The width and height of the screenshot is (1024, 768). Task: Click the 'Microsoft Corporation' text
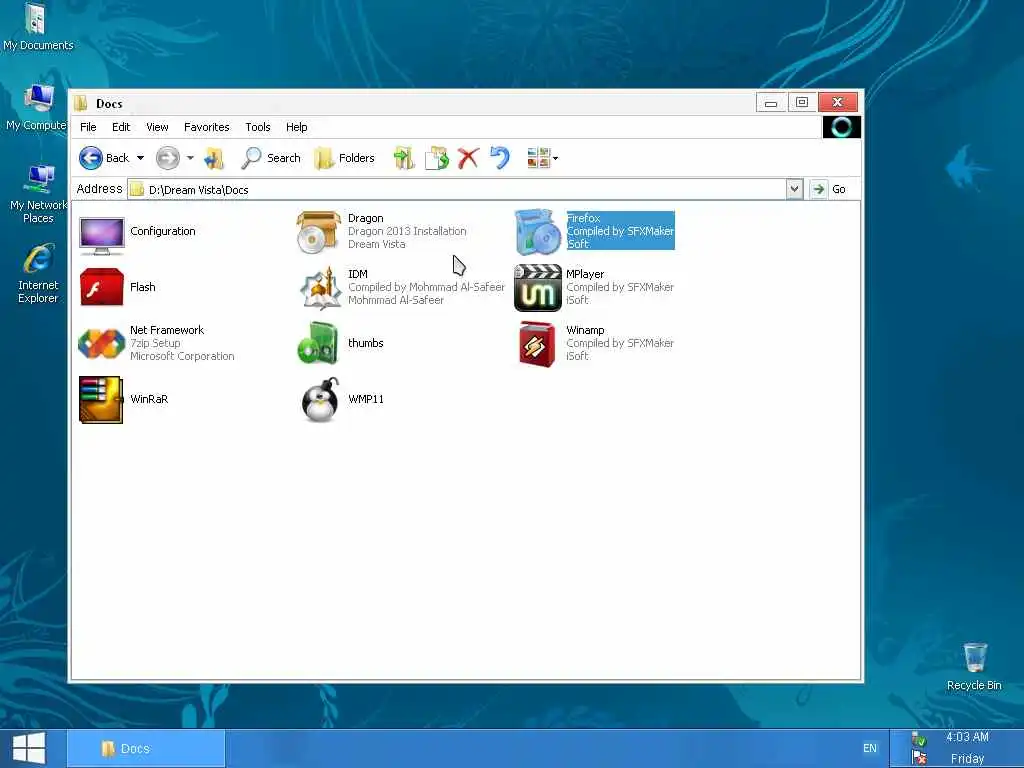point(182,356)
